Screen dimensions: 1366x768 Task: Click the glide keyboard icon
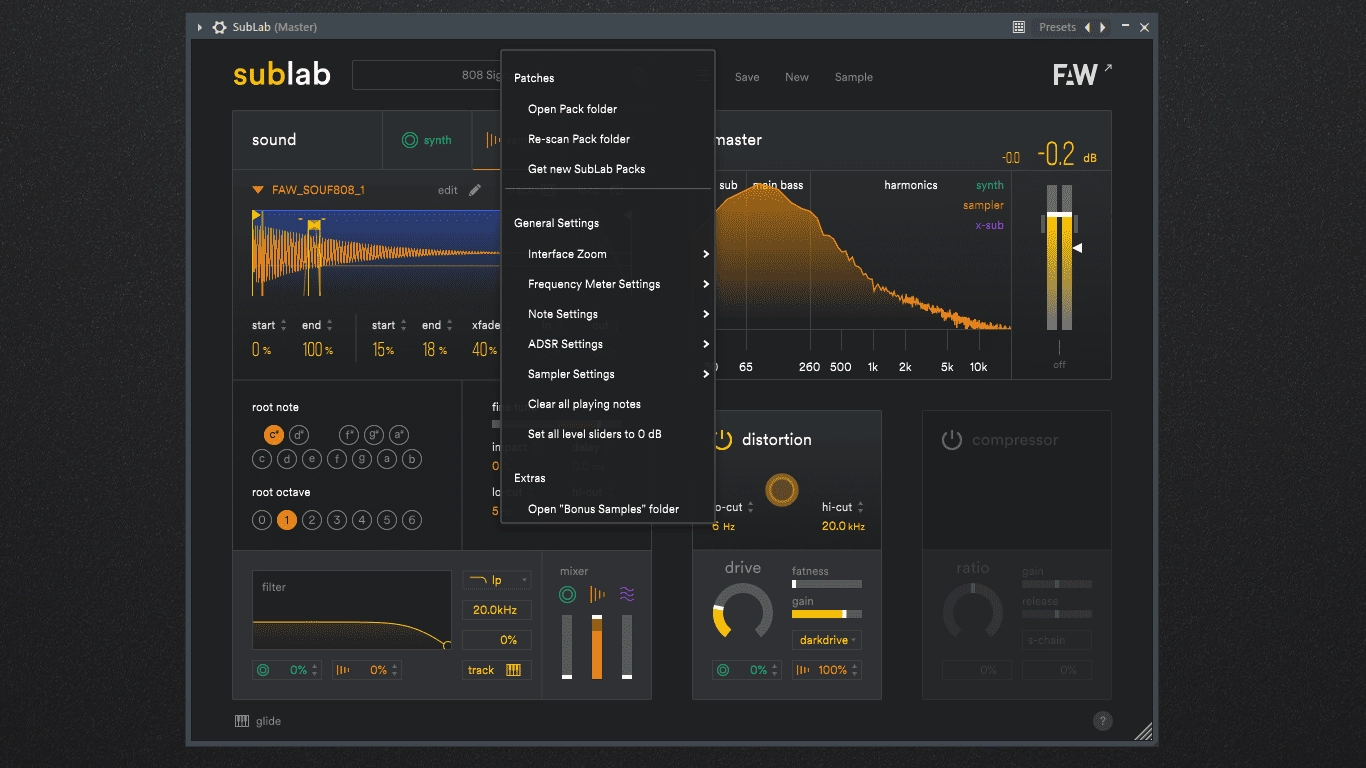242,721
